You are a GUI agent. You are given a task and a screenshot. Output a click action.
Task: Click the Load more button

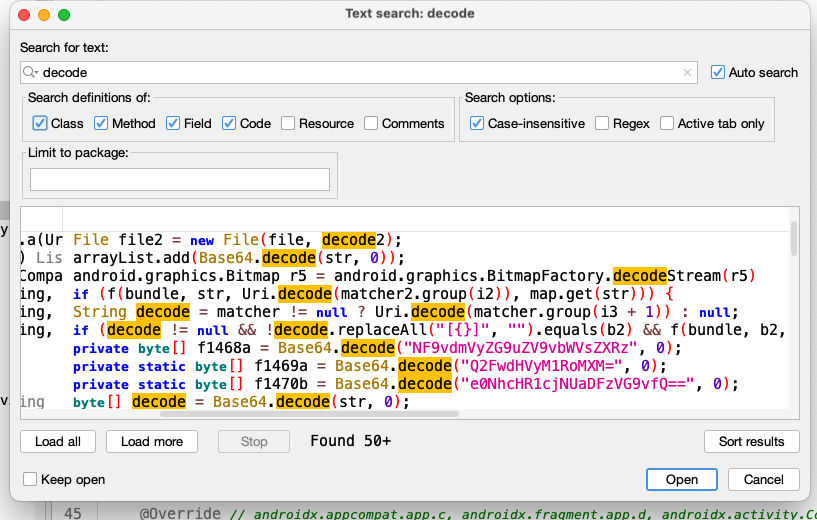point(152,441)
